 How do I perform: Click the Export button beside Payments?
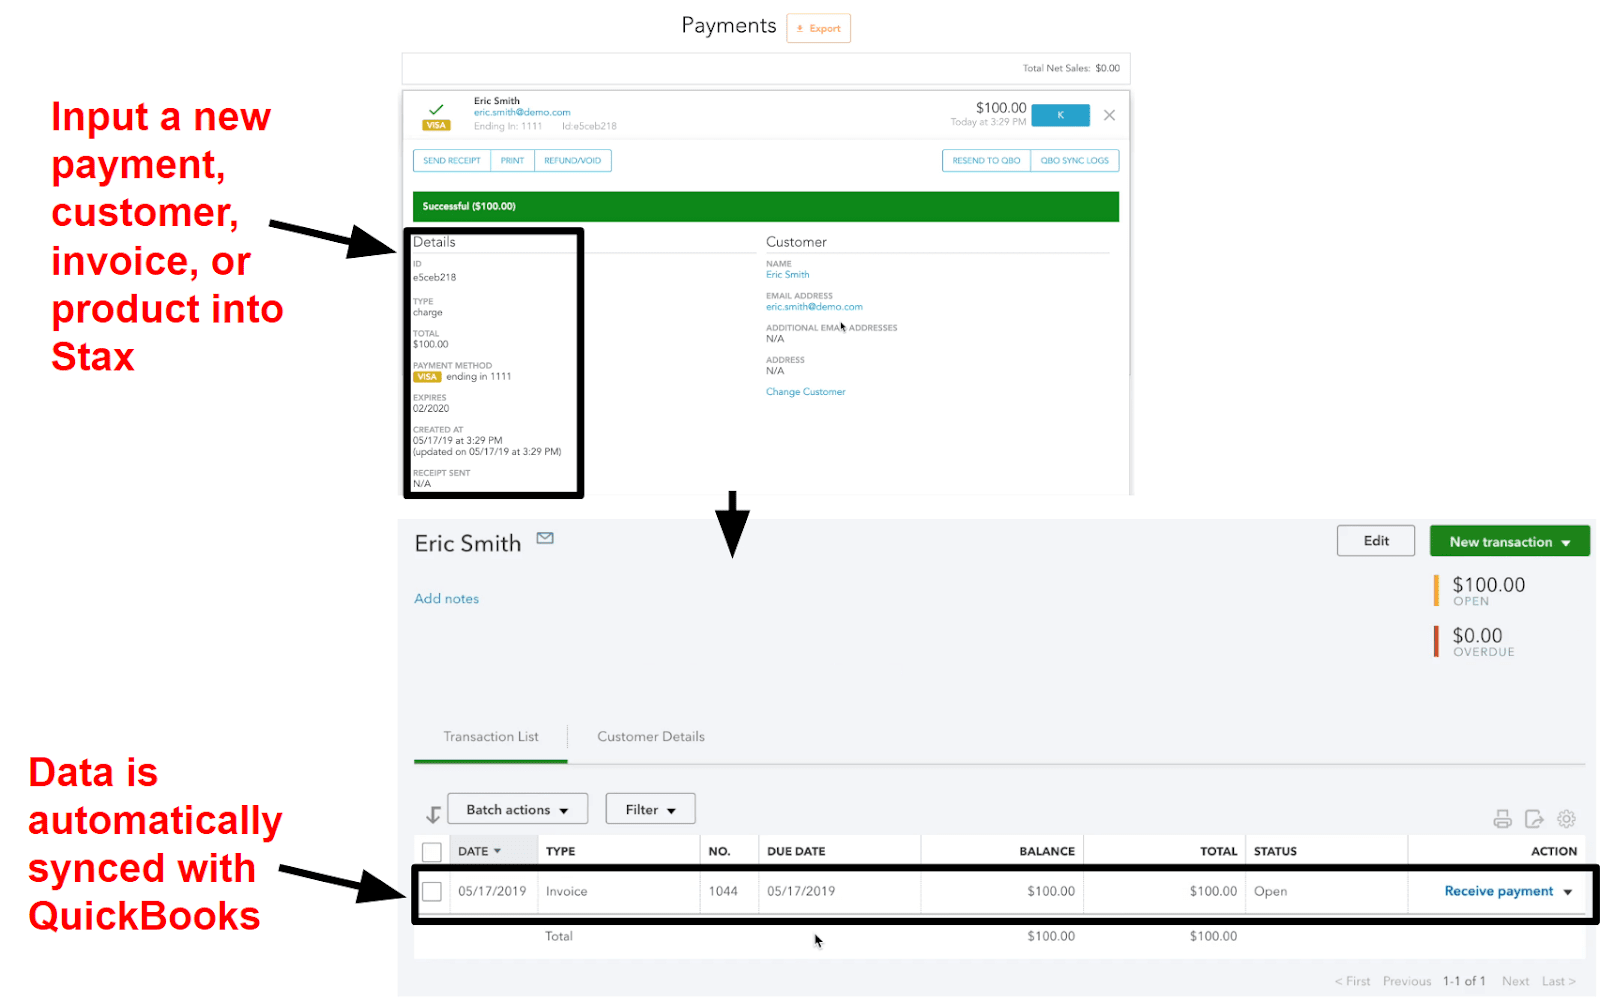[x=818, y=28]
